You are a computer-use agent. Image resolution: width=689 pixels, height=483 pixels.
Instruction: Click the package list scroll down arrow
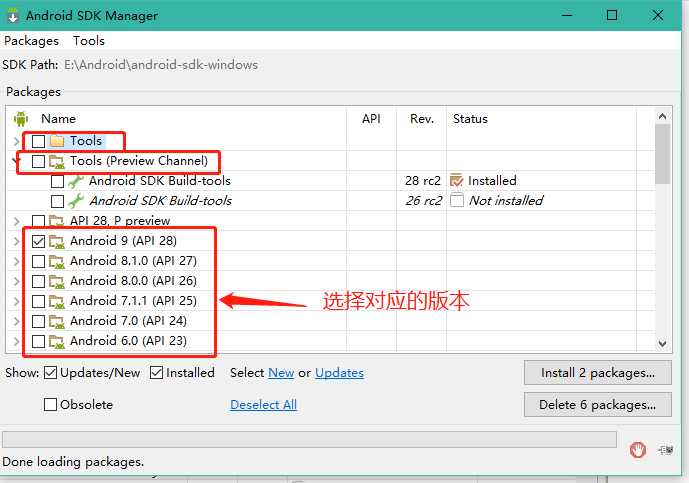[x=662, y=343]
